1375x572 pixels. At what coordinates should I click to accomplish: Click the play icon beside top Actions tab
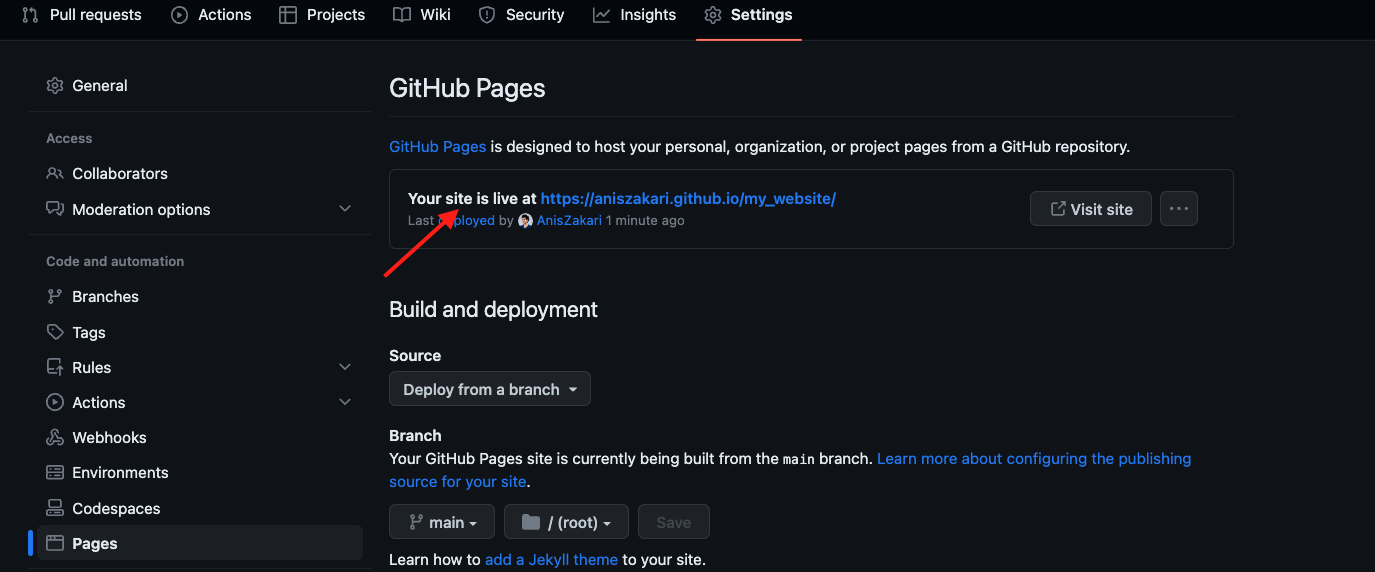pos(180,15)
